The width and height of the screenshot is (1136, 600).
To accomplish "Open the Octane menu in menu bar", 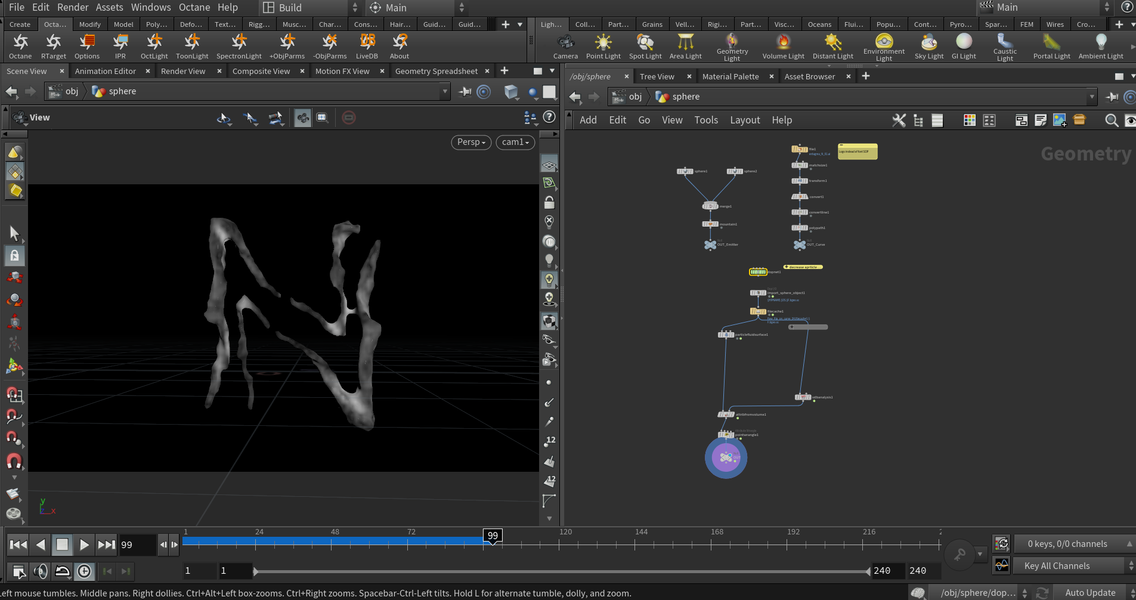I will (194, 7).
